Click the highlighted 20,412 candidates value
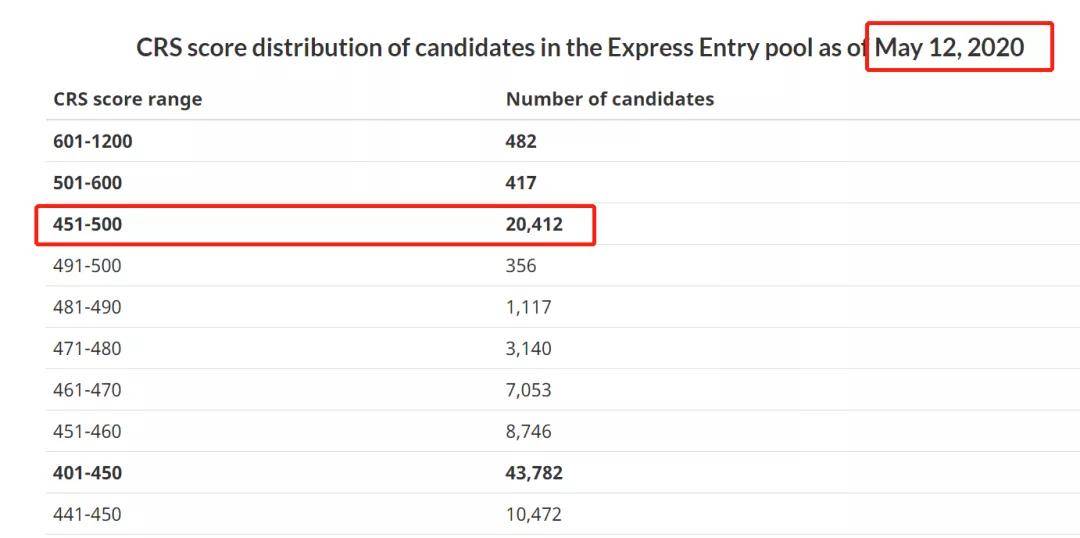 tap(534, 224)
